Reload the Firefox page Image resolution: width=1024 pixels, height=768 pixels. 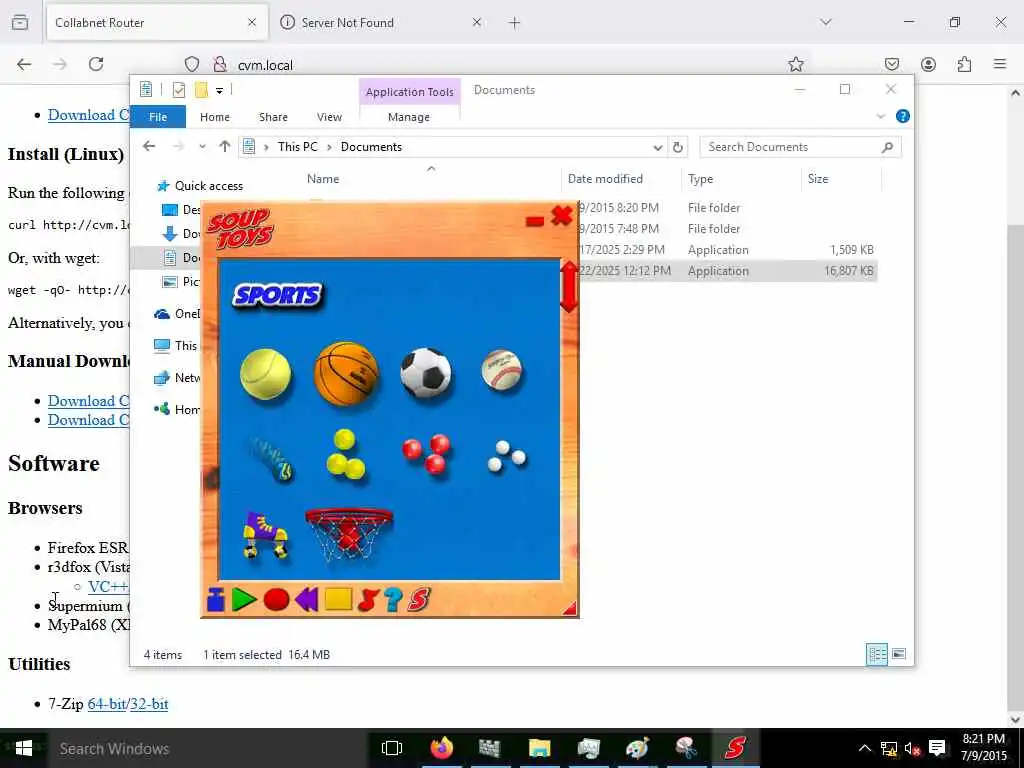(96, 64)
